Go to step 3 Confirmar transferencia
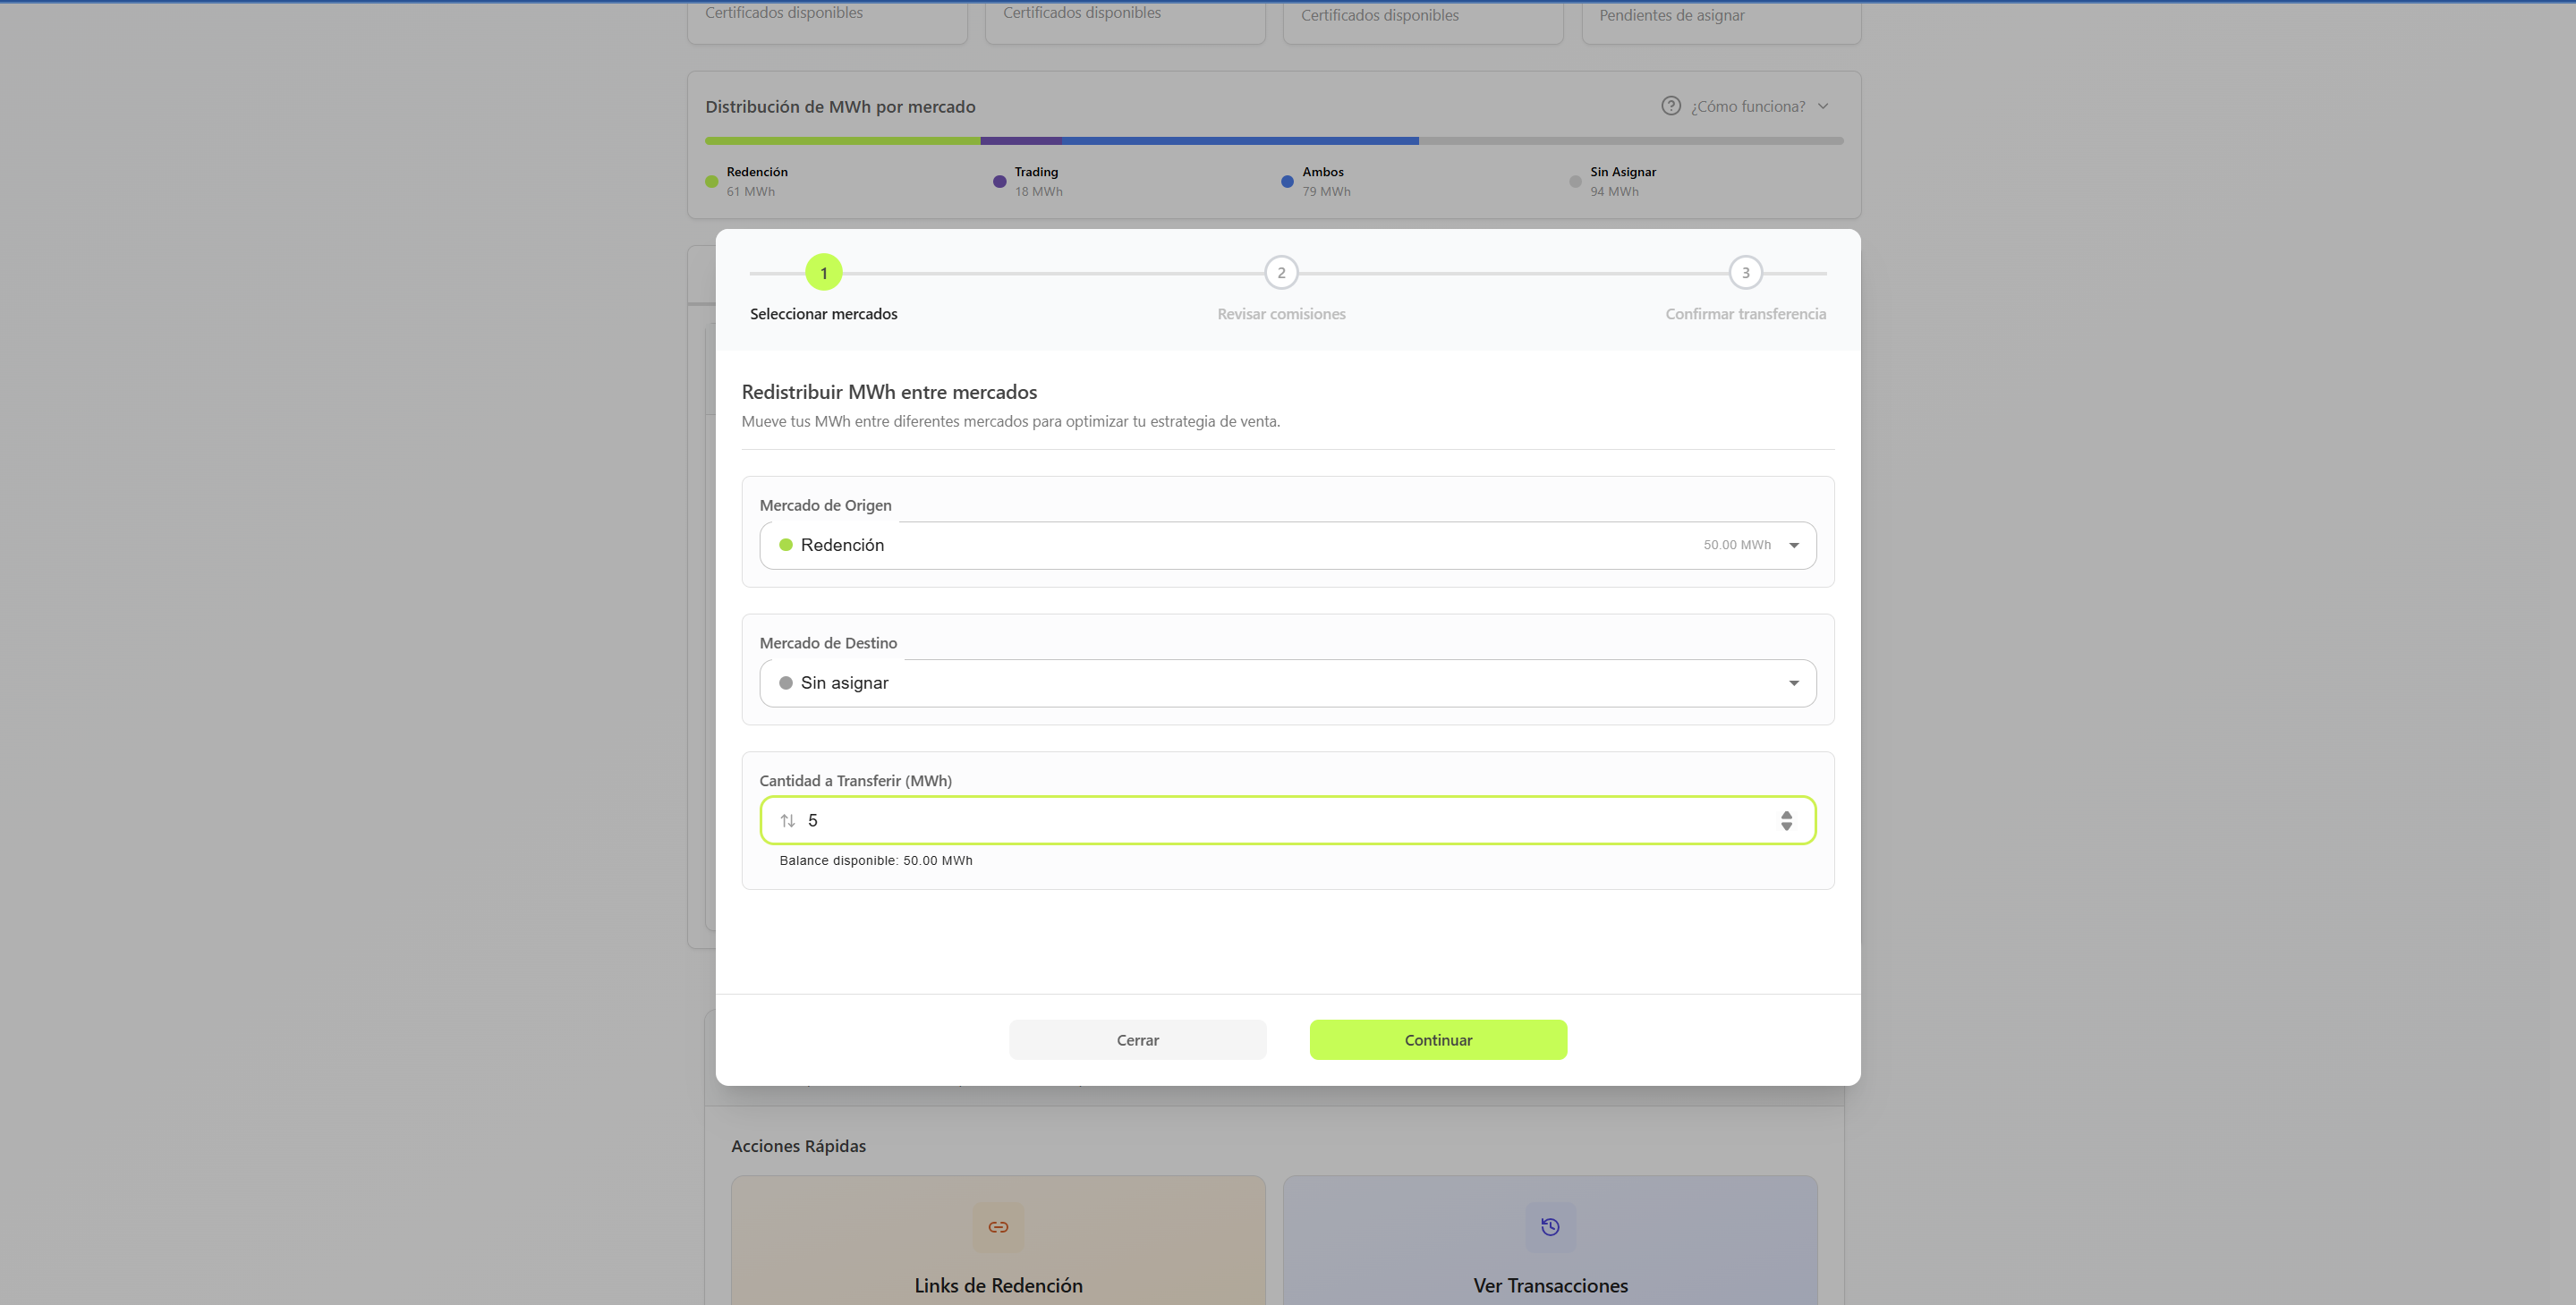 coord(1745,273)
